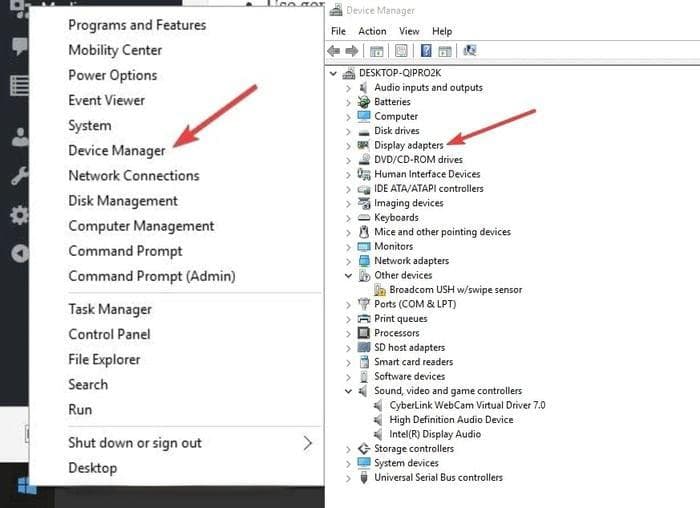The height and width of the screenshot is (508, 700).
Task: Open the File menu in Device Manager
Action: [338, 31]
